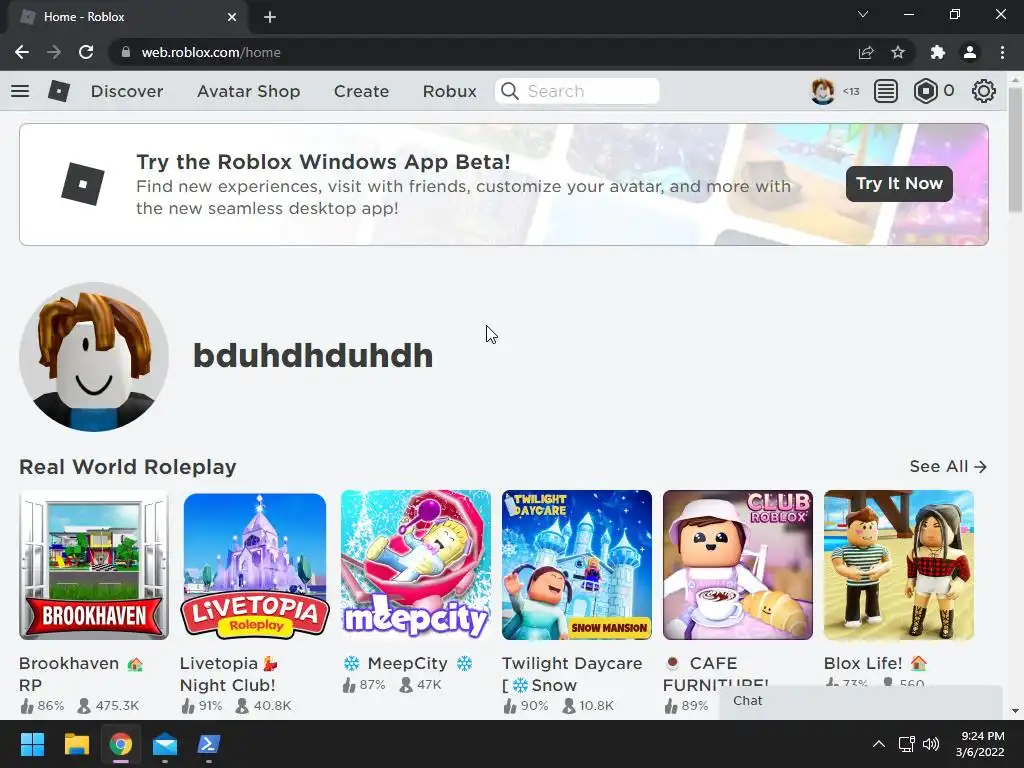Go forward with browser forward arrow
Viewport: 1024px width, 768px height.
(54, 52)
